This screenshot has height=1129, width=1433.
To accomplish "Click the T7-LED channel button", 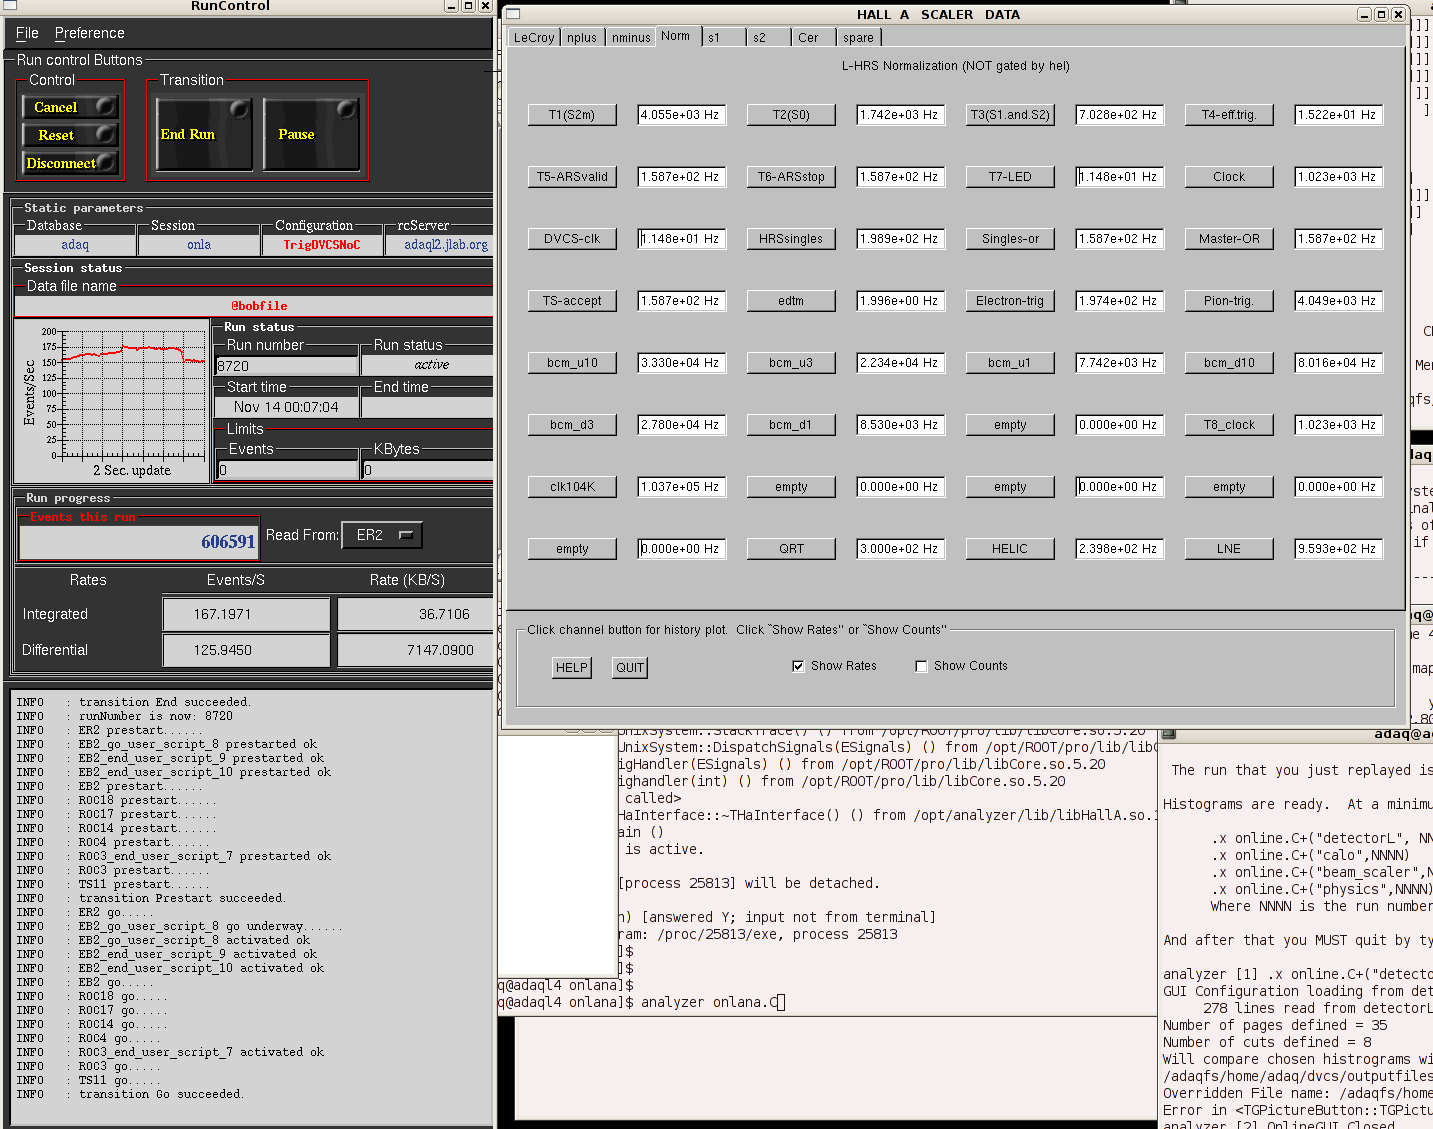I will [1010, 177].
